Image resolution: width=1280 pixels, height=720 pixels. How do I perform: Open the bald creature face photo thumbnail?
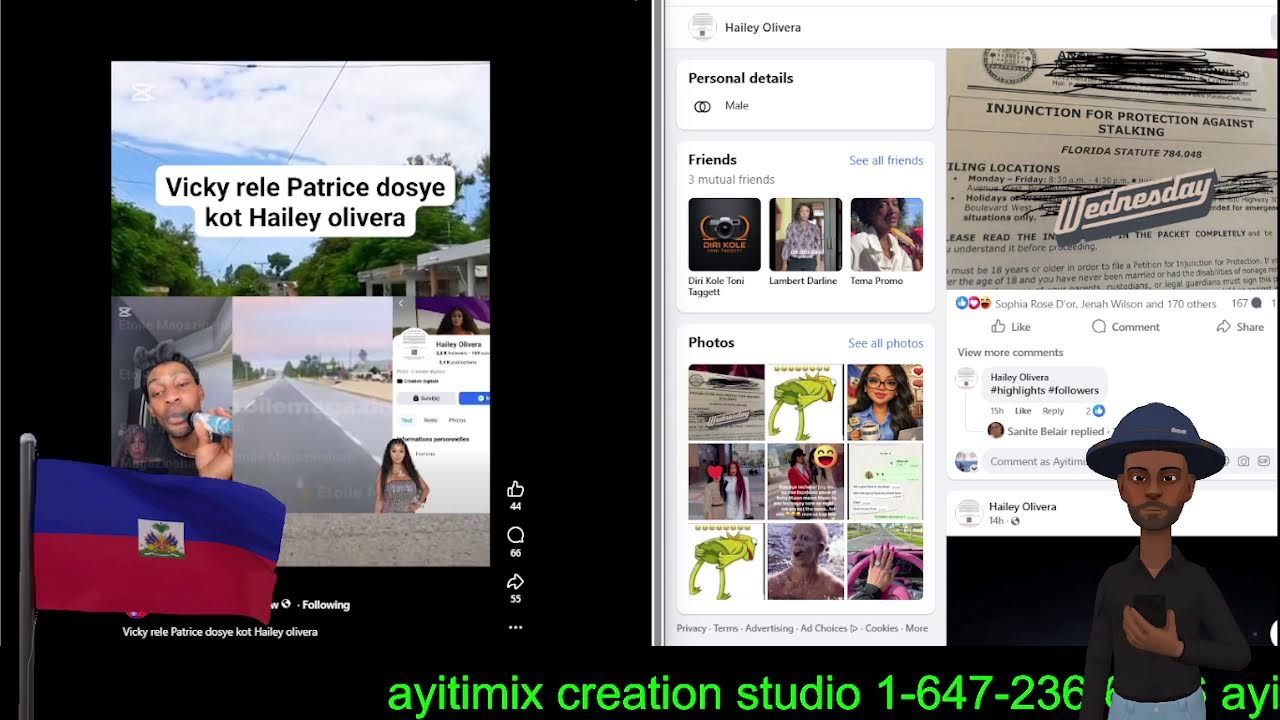pos(806,560)
